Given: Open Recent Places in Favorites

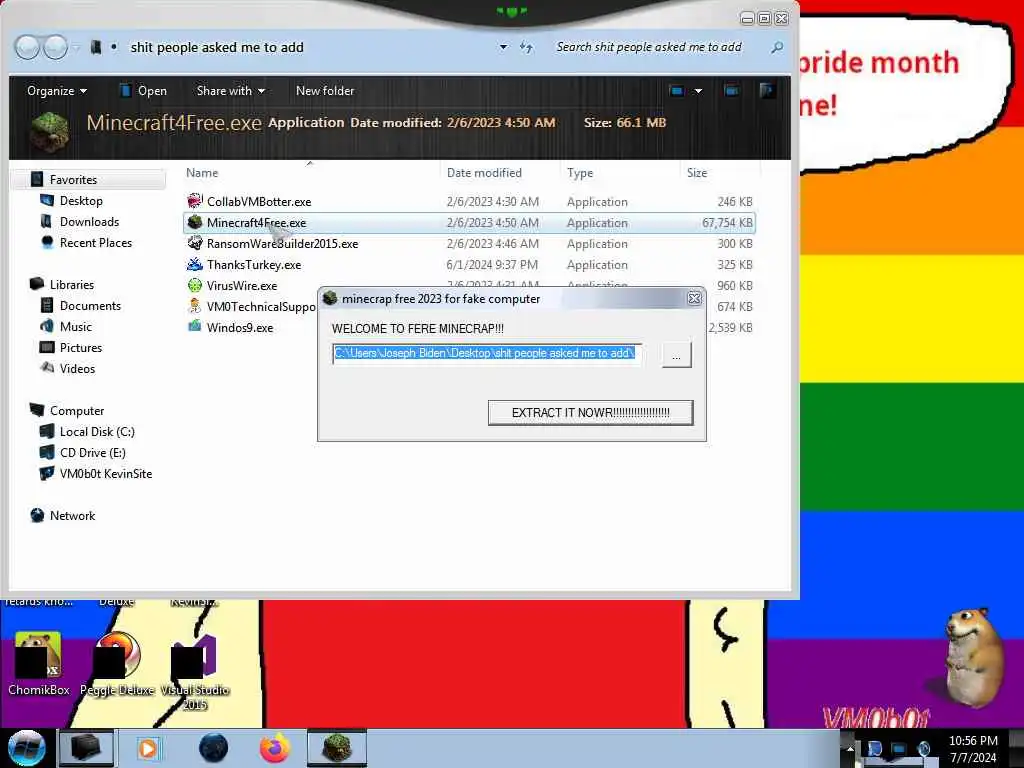Looking at the screenshot, I should (95, 242).
